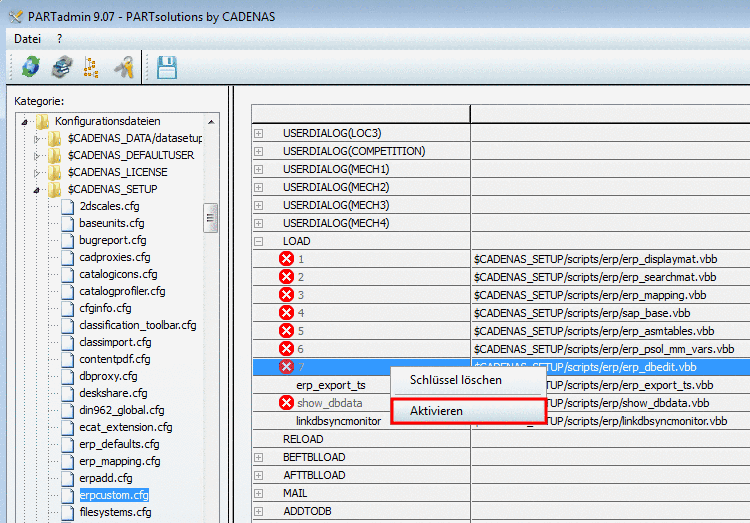Open the Datei menu
Viewport: 750px width, 523px height.
(x=27, y=39)
